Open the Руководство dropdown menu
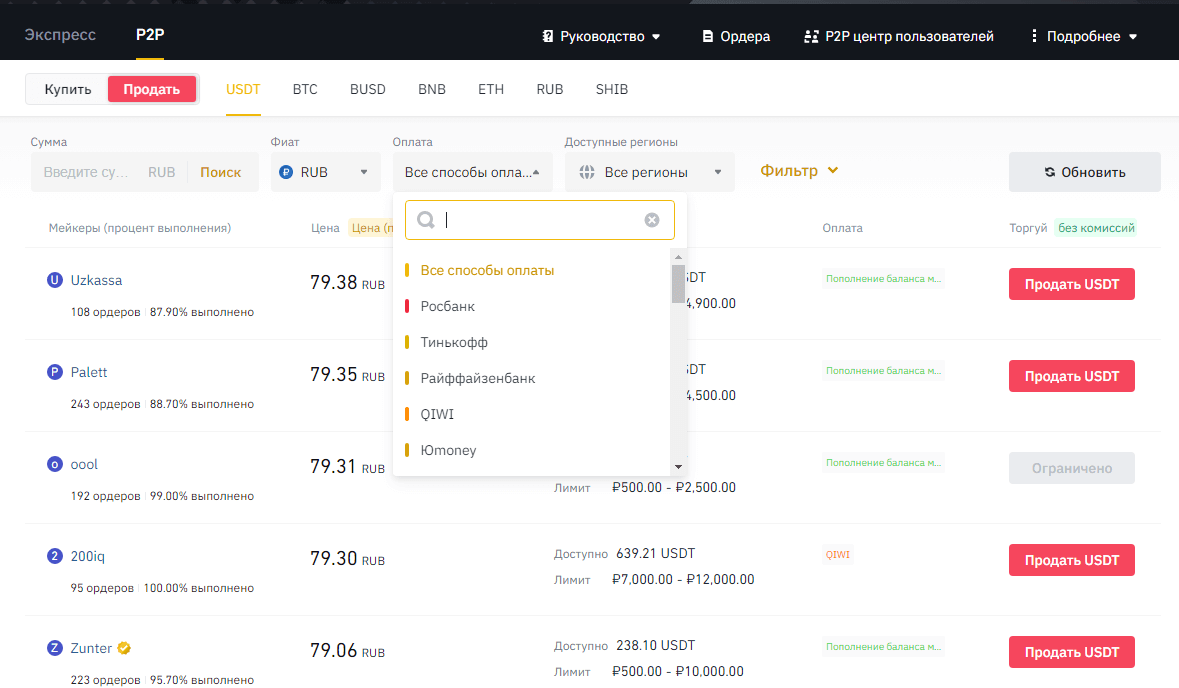The image size is (1179, 688). click(x=601, y=36)
